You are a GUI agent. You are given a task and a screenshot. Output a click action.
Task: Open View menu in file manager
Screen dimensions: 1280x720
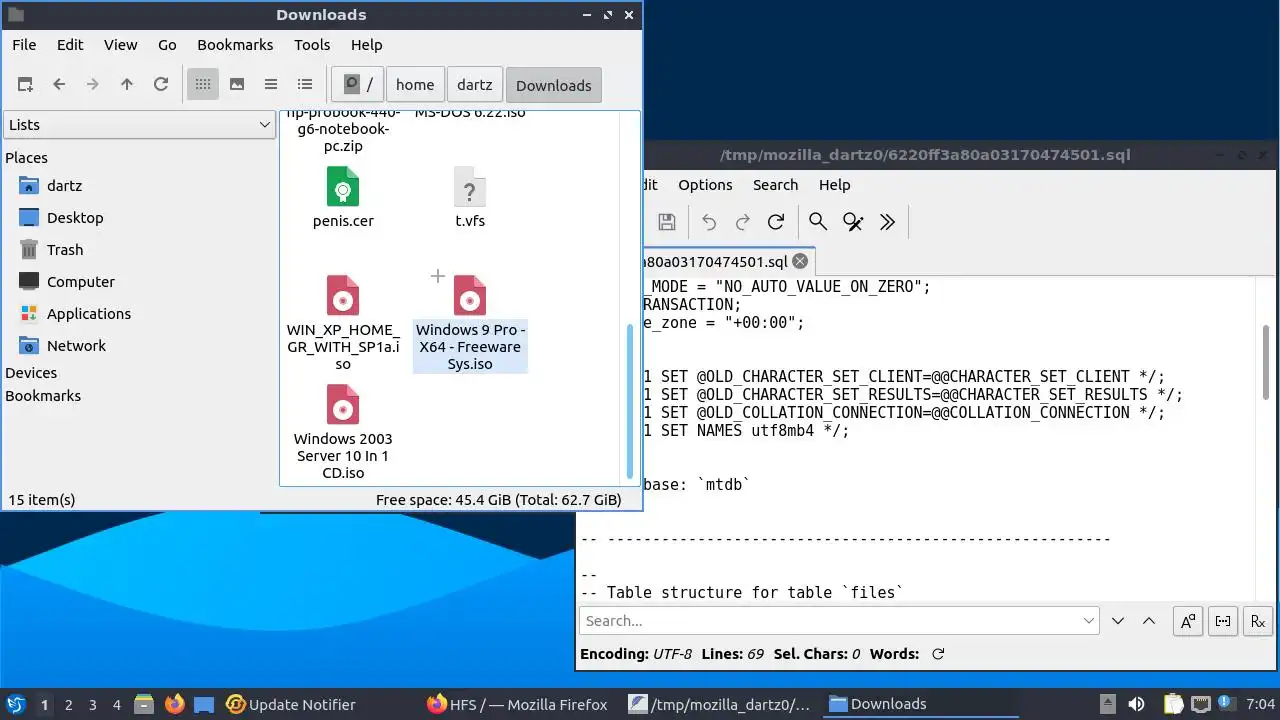coord(121,45)
